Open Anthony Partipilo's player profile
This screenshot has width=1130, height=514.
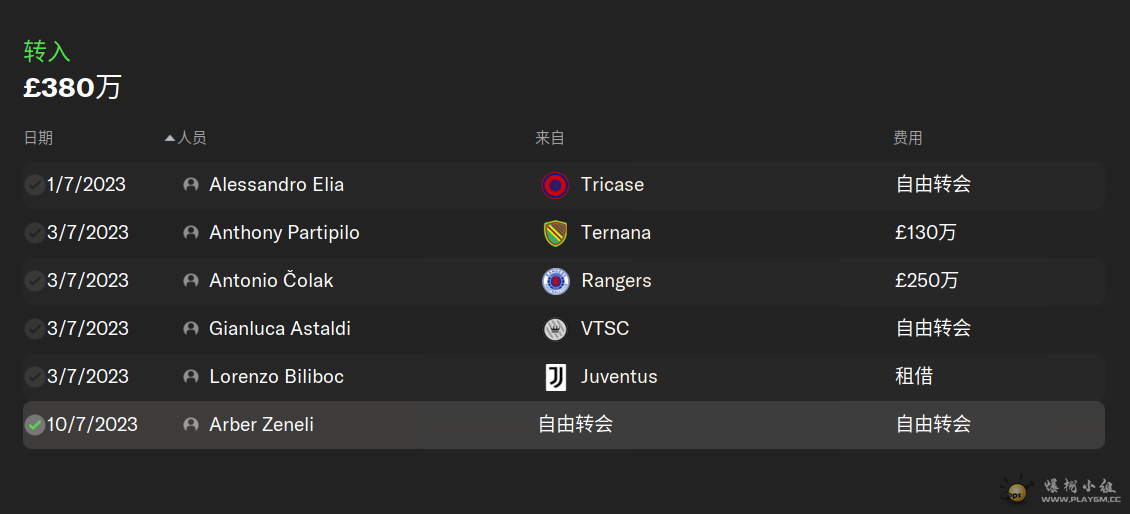point(284,233)
